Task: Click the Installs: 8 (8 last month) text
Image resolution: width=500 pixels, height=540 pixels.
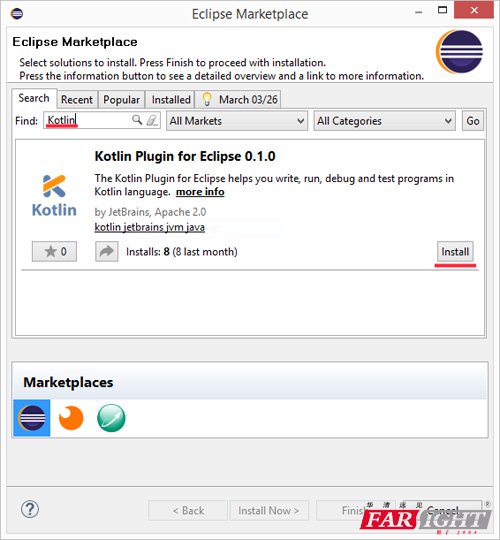Action: (x=182, y=252)
